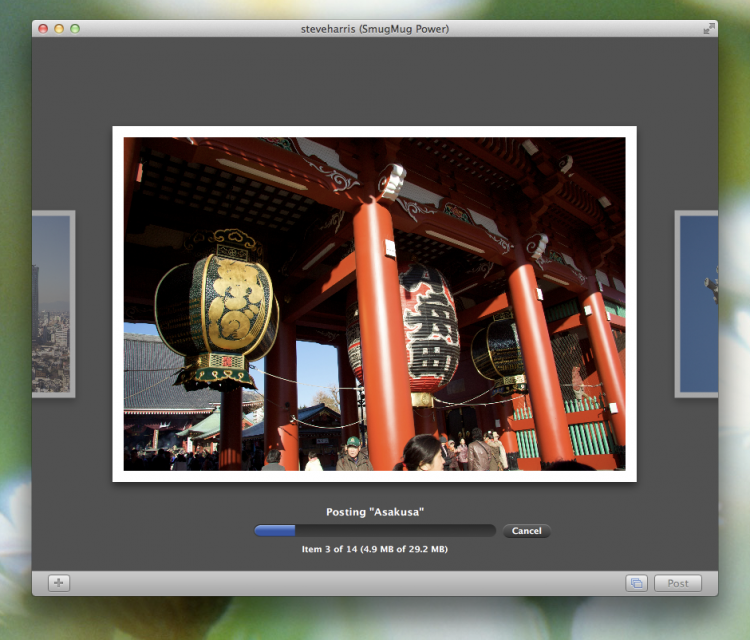The width and height of the screenshot is (750, 640).
Task: Select the next photo thumbnail on the right
Action: click(x=697, y=303)
